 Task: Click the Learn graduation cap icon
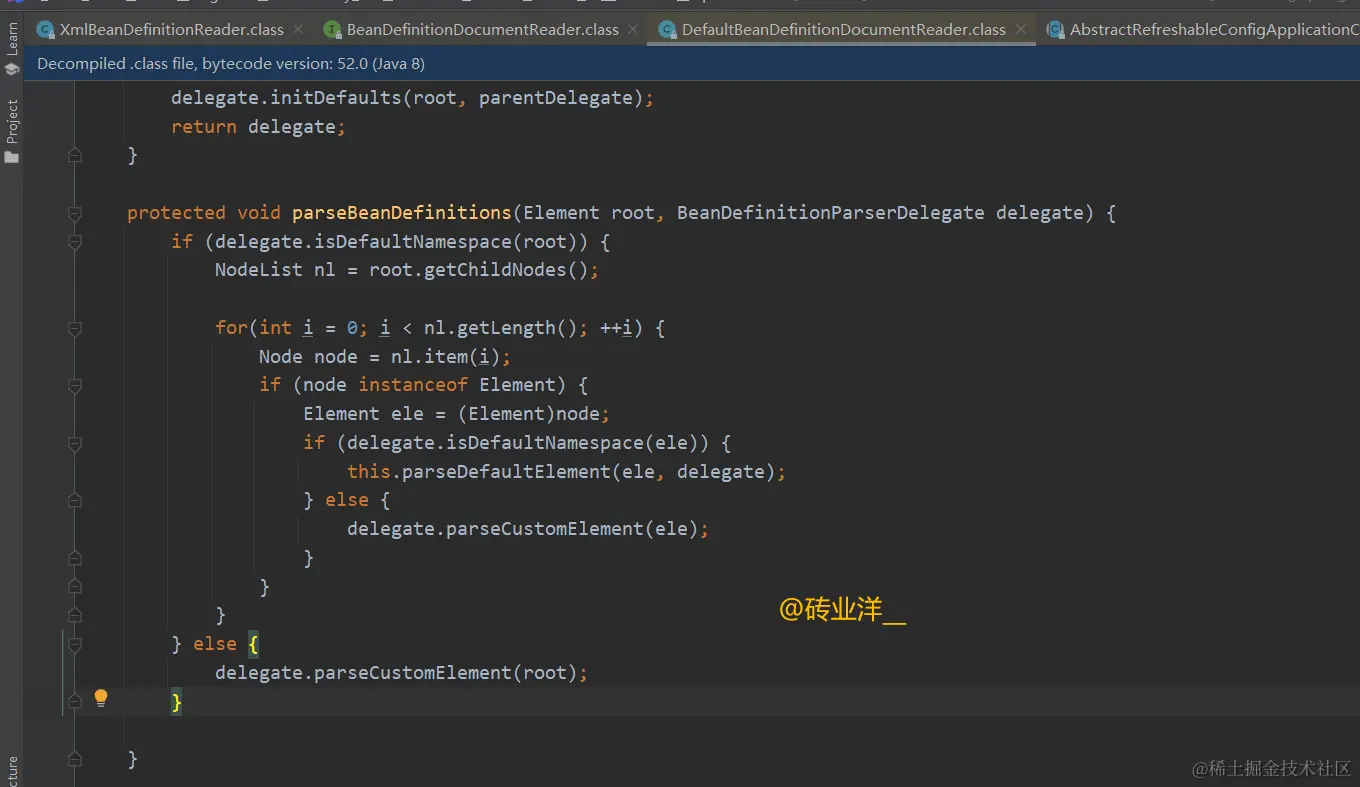[x=12, y=69]
